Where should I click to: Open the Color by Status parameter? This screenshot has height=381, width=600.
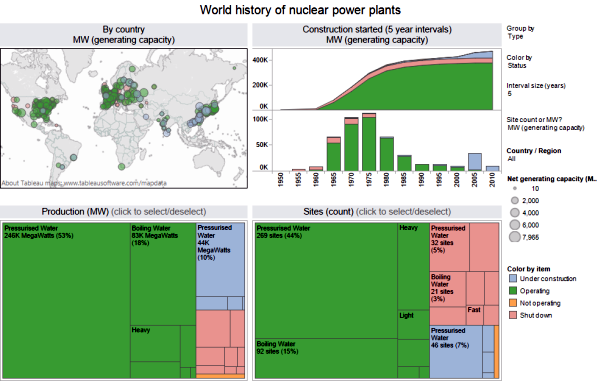[x=517, y=65]
